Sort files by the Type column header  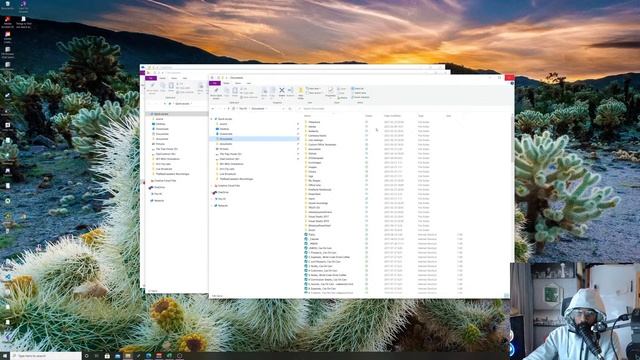tap(421, 116)
